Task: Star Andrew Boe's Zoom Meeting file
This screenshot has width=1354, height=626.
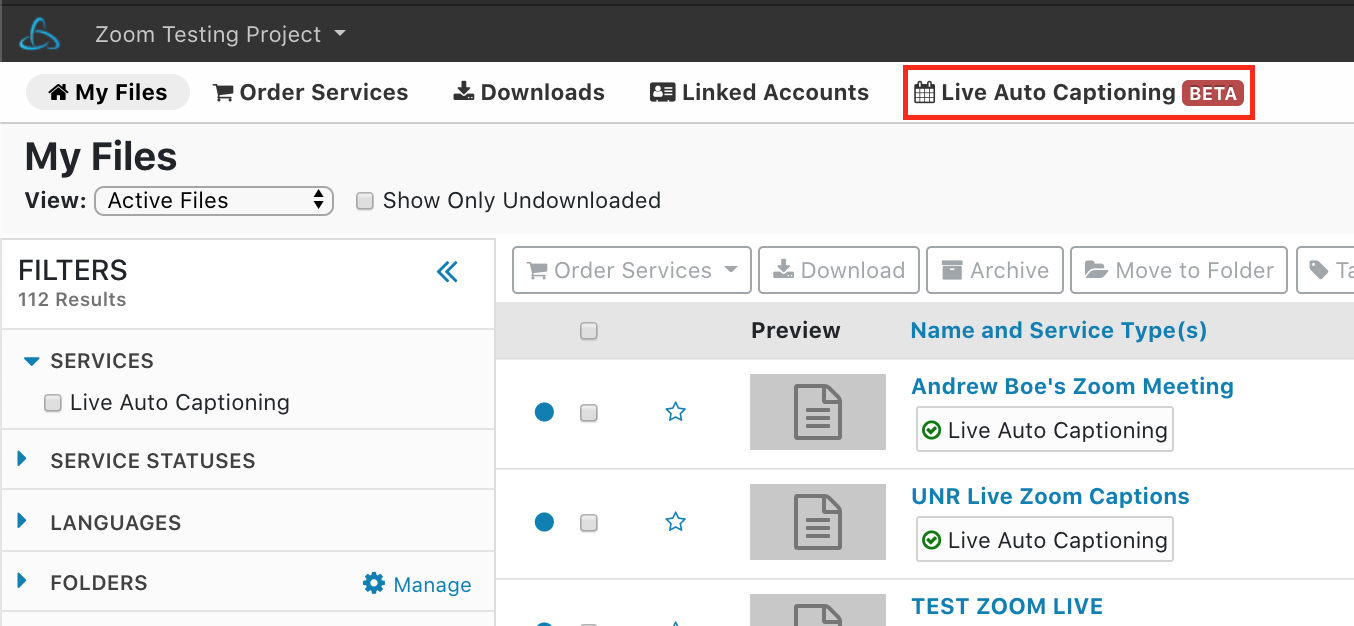Action: [x=676, y=411]
